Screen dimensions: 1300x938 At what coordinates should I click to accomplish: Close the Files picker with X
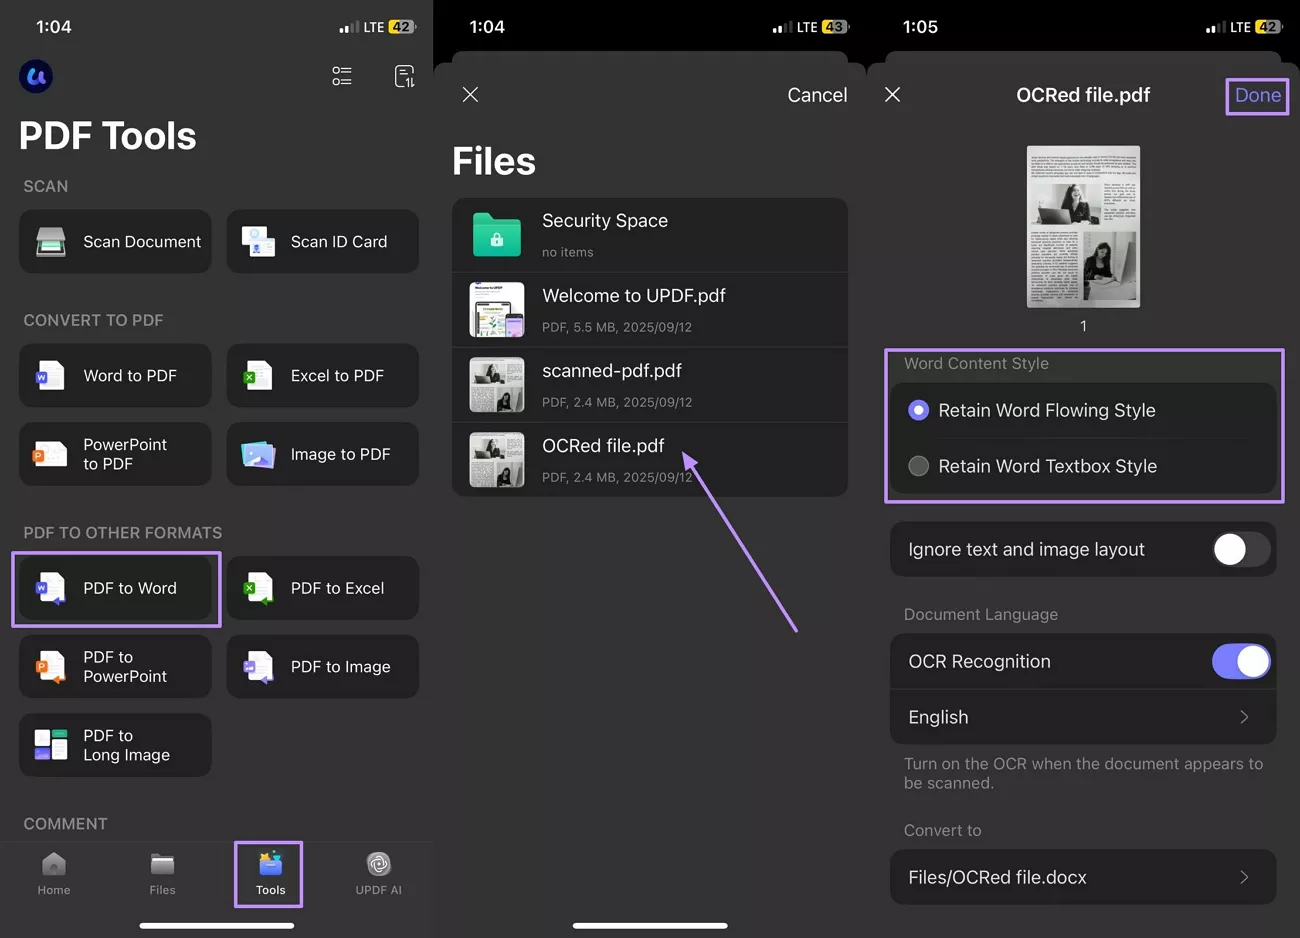click(x=470, y=94)
